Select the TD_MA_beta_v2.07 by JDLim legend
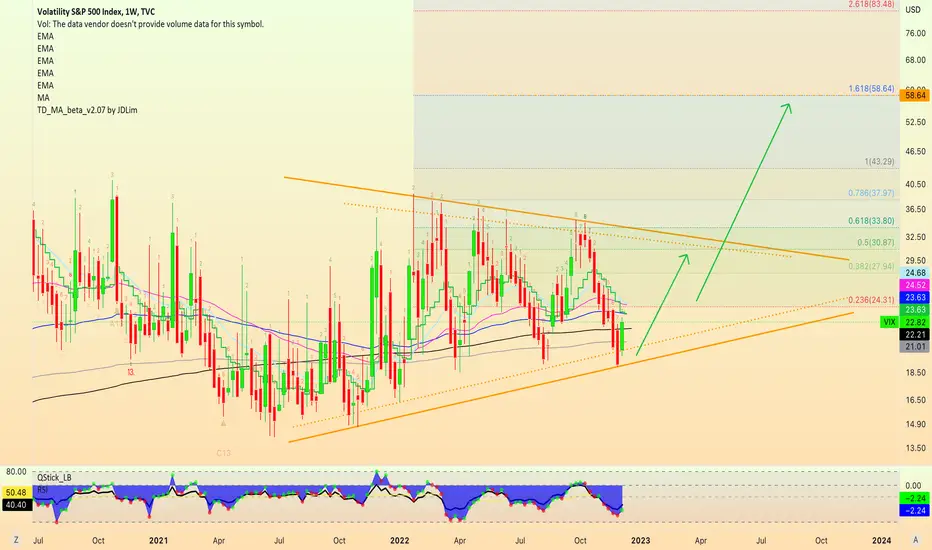This screenshot has height=550, width=932. (x=87, y=110)
